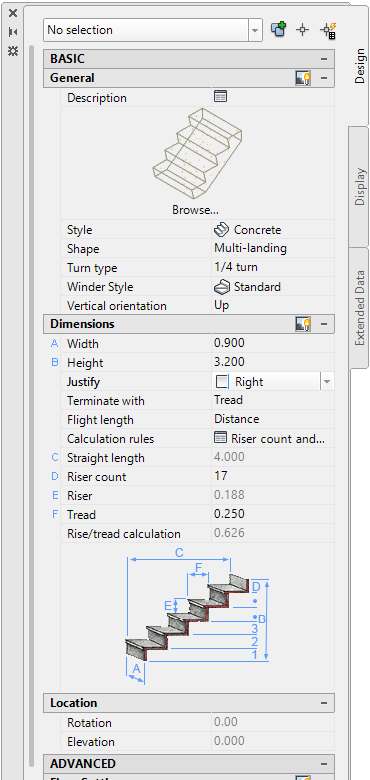Click the stair dimensions illustration

coord(197,616)
